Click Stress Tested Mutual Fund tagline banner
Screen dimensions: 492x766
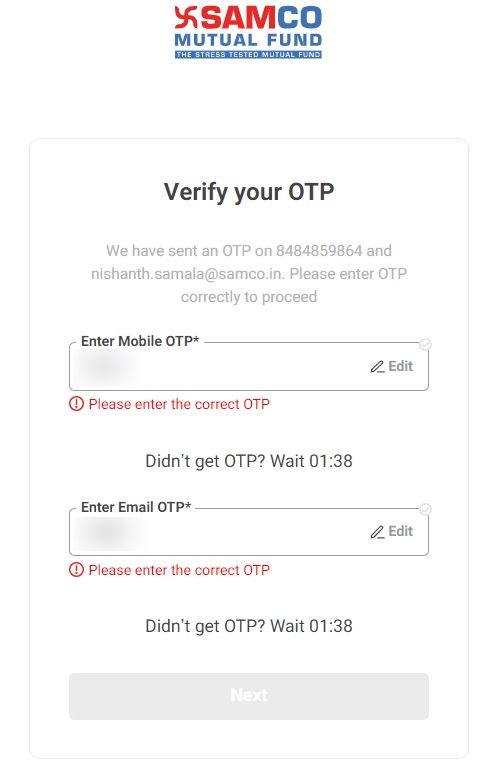coord(248,55)
